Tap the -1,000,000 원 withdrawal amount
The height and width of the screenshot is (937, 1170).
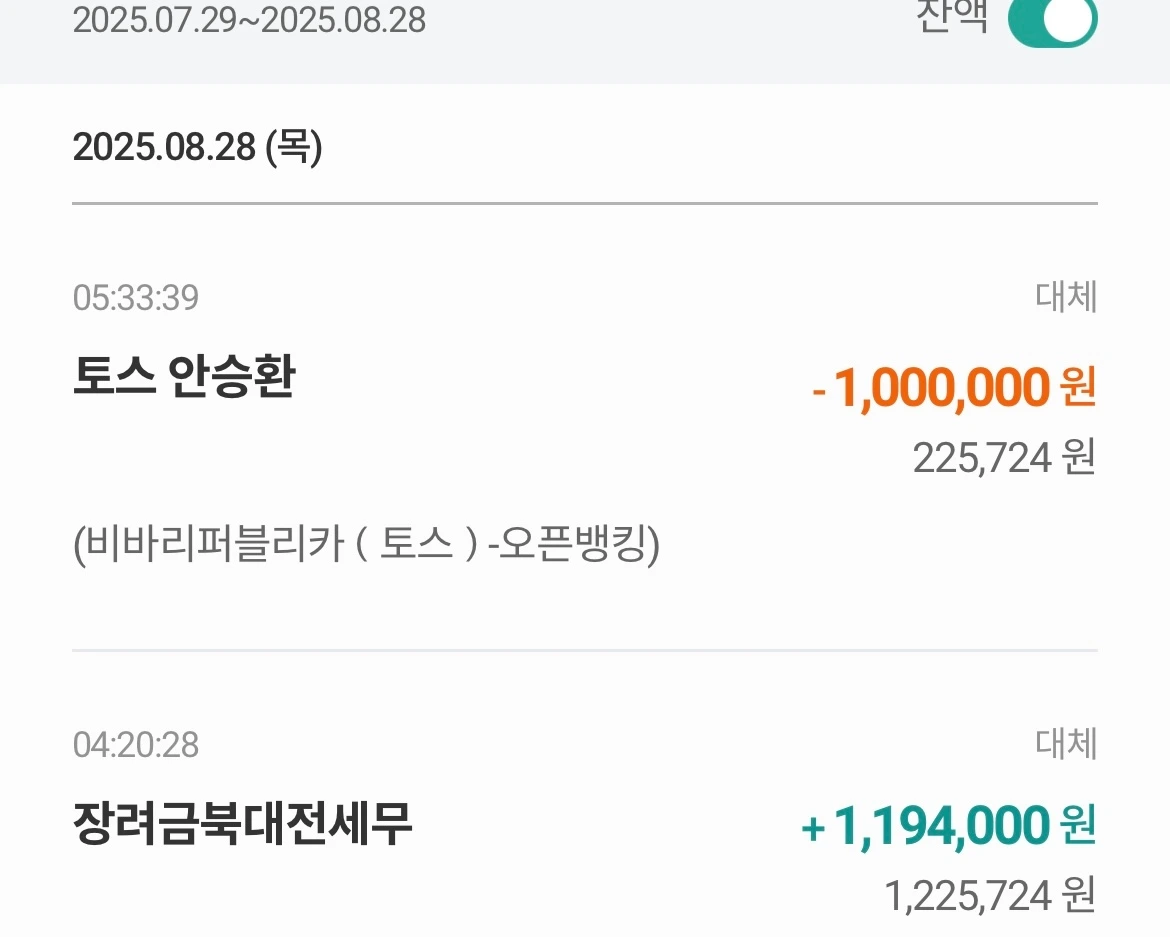pos(954,388)
